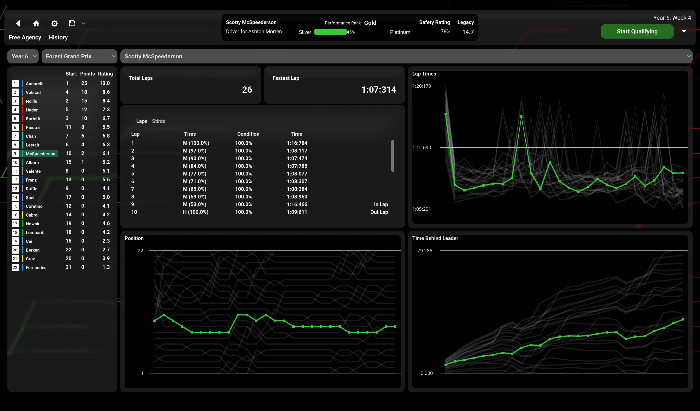Click the save game icon
The image size is (700, 411).
click(72, 22)
